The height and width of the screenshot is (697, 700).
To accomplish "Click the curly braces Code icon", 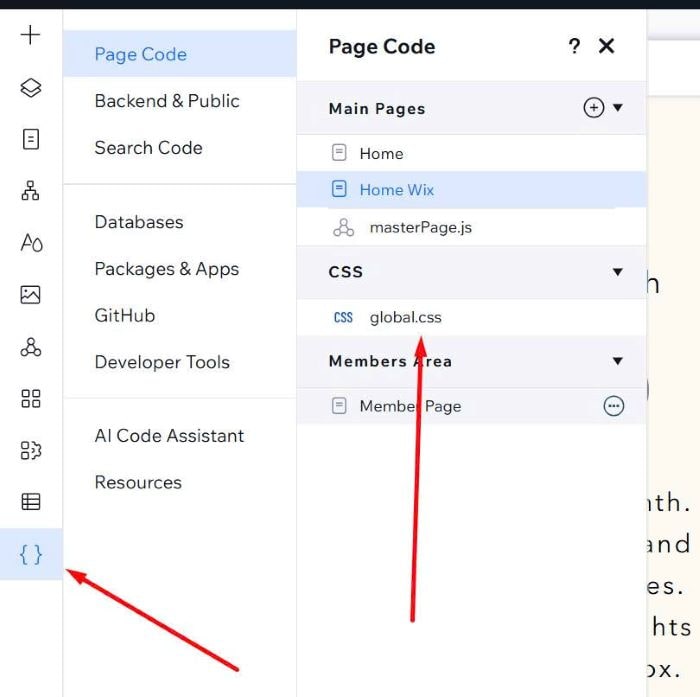I will pyautogui.click(x=31, y=554).
